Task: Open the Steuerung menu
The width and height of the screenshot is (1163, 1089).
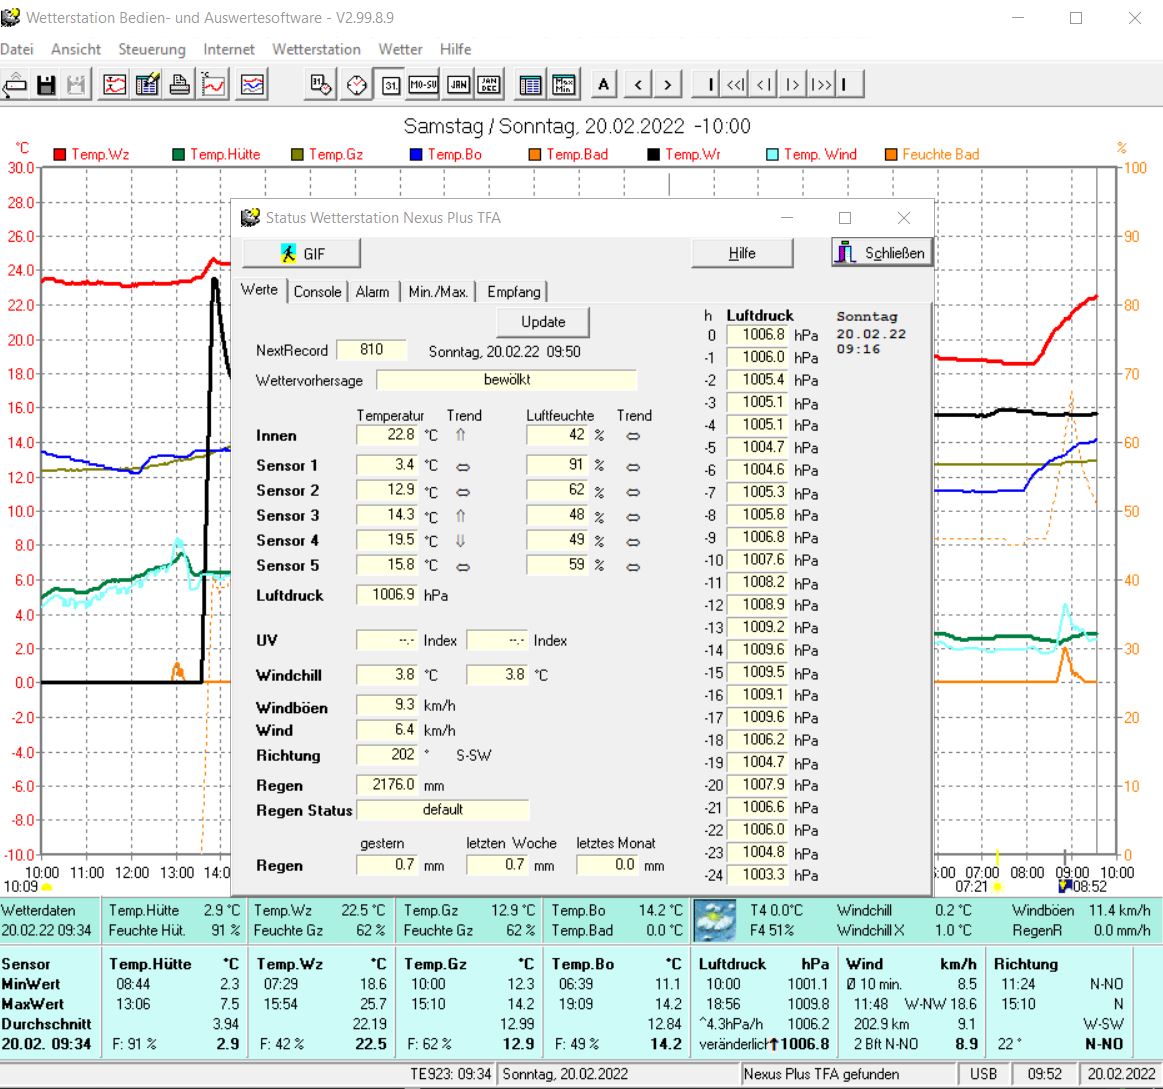Action: click(x=152, y=49)
